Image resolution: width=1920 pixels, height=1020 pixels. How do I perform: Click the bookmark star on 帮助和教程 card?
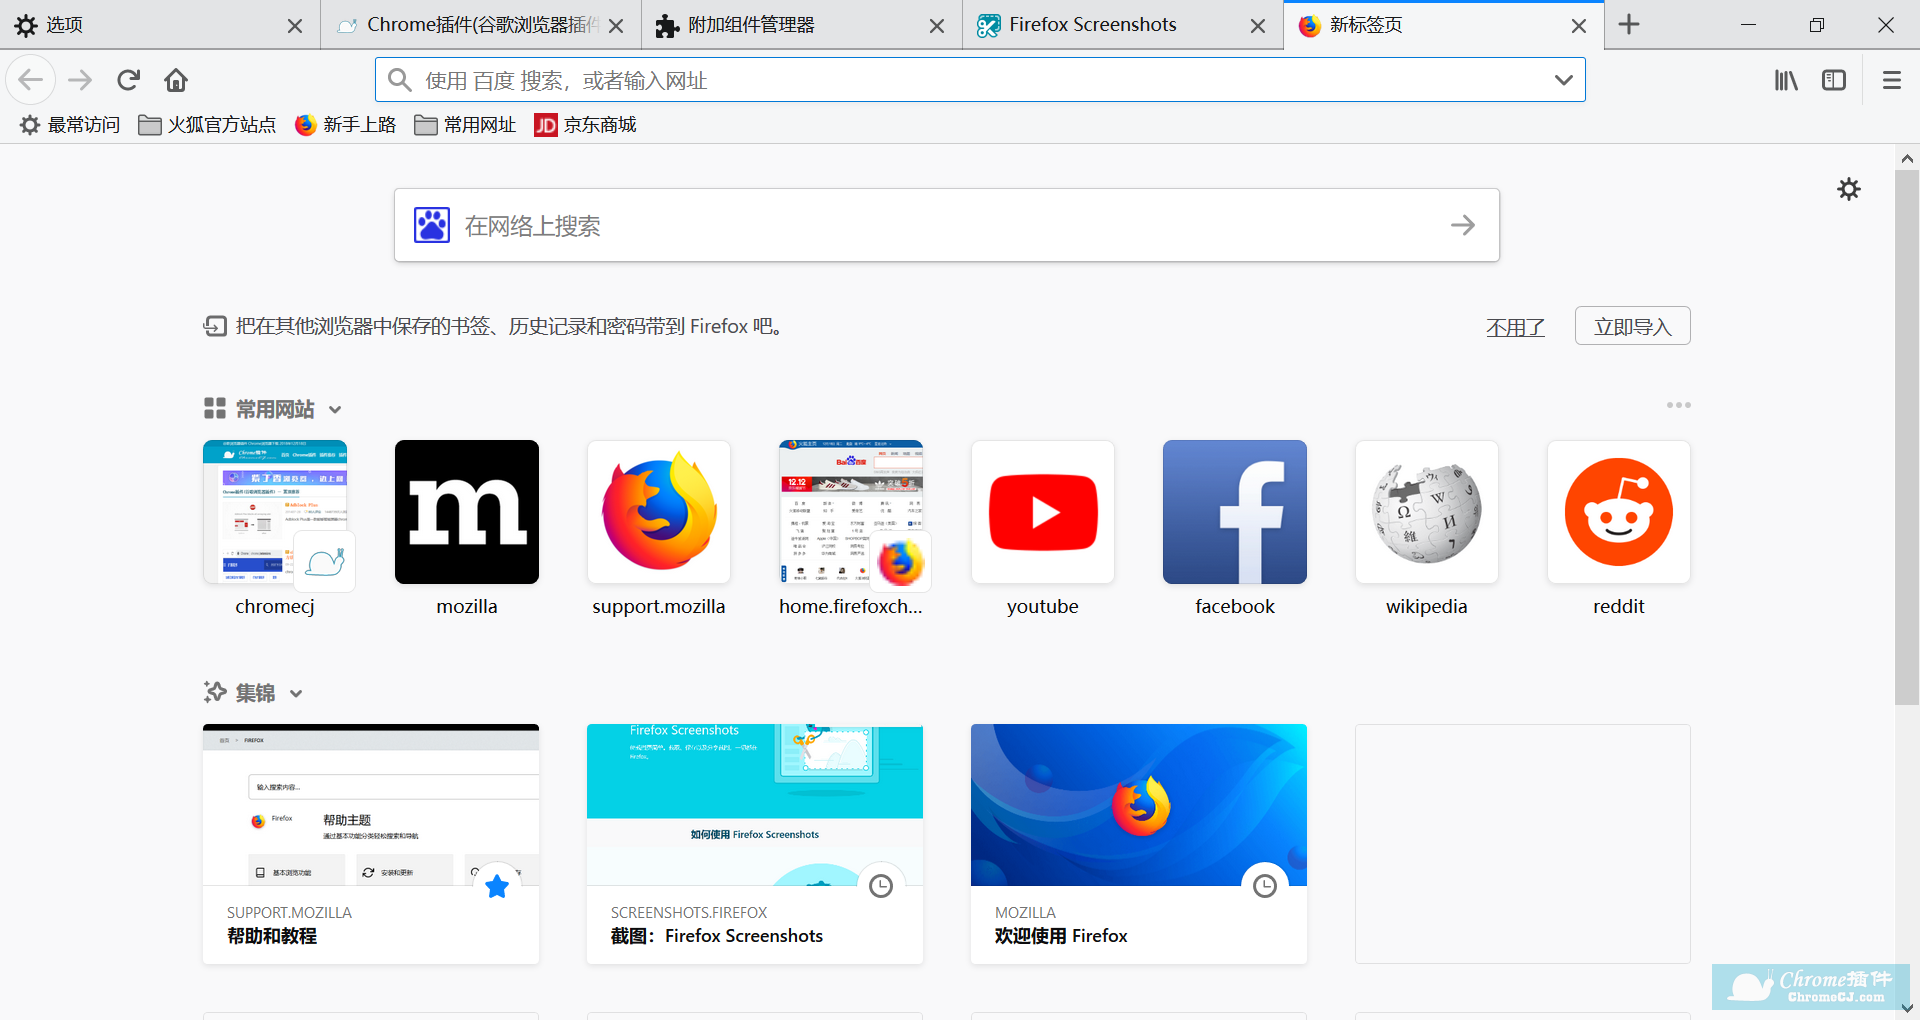[x=497, y=886]
